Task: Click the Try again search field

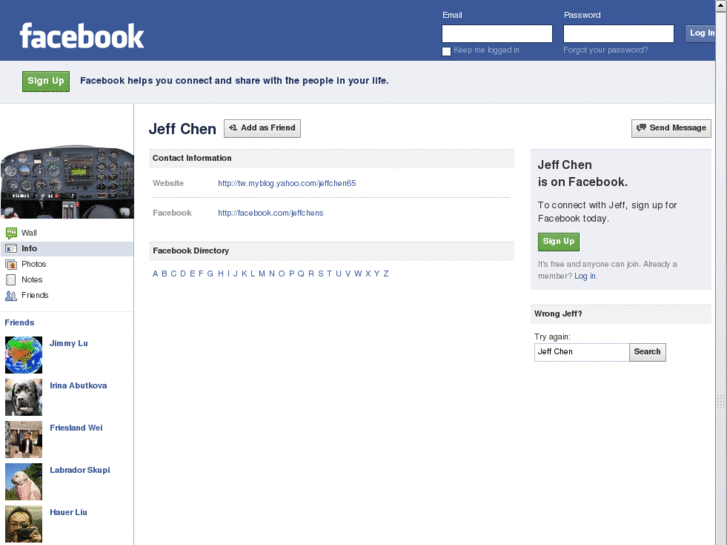Action: (x=581, y=352)
